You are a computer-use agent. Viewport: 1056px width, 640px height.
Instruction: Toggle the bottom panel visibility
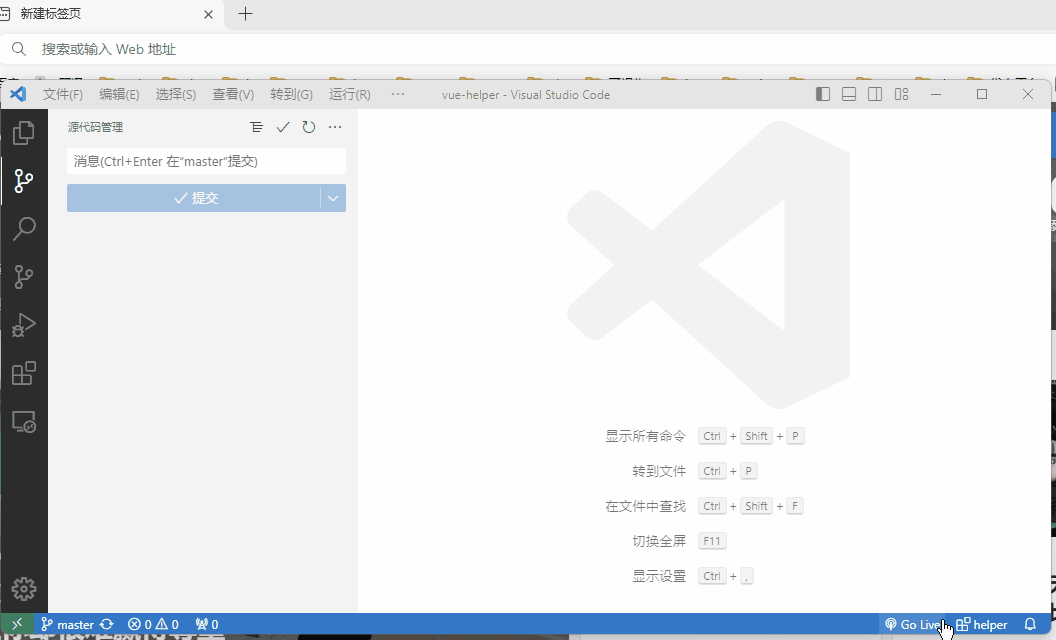click(x=849, y=94)
